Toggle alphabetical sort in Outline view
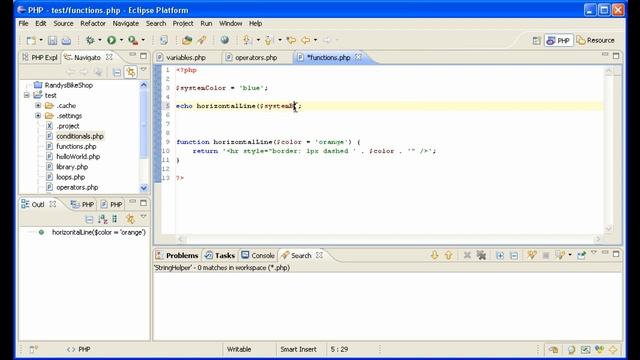Viewport: 640px width, 360px height. tap(103, 219)
